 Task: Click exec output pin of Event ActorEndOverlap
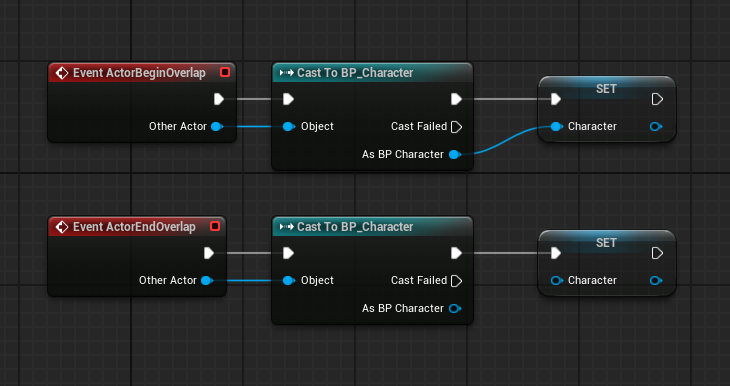click(209, 253)
